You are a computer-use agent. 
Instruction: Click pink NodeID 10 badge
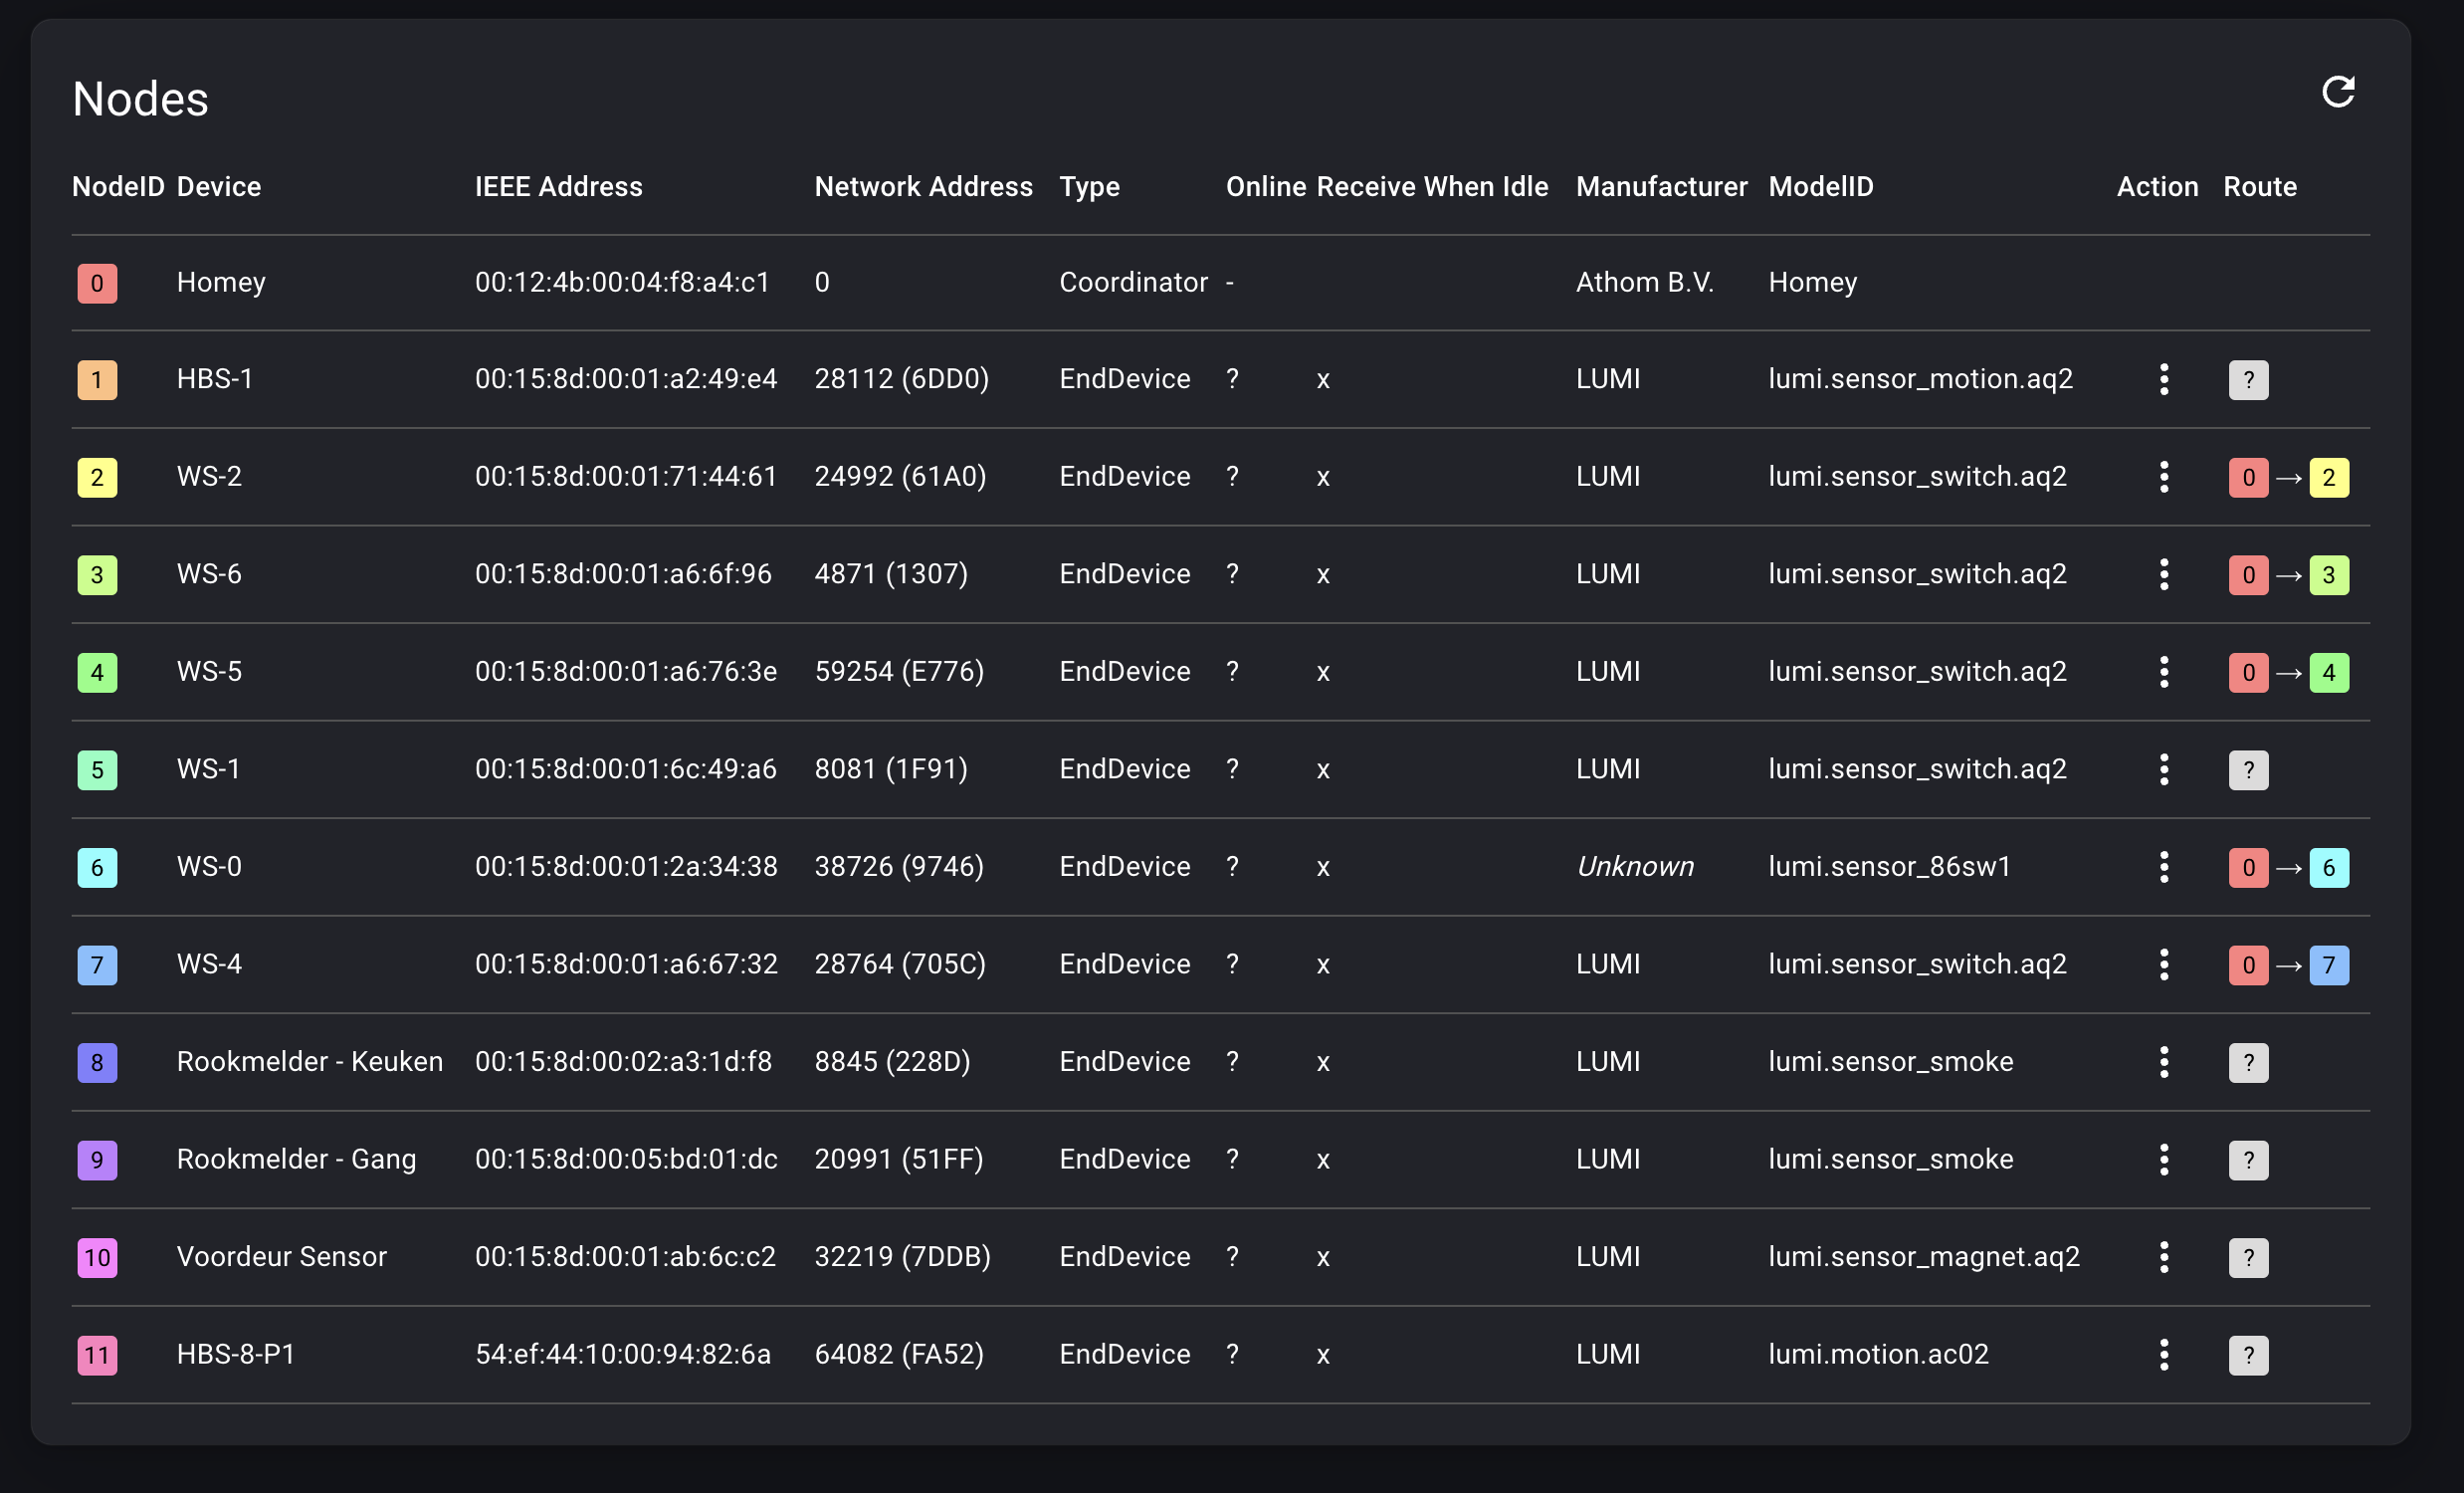97,1258
